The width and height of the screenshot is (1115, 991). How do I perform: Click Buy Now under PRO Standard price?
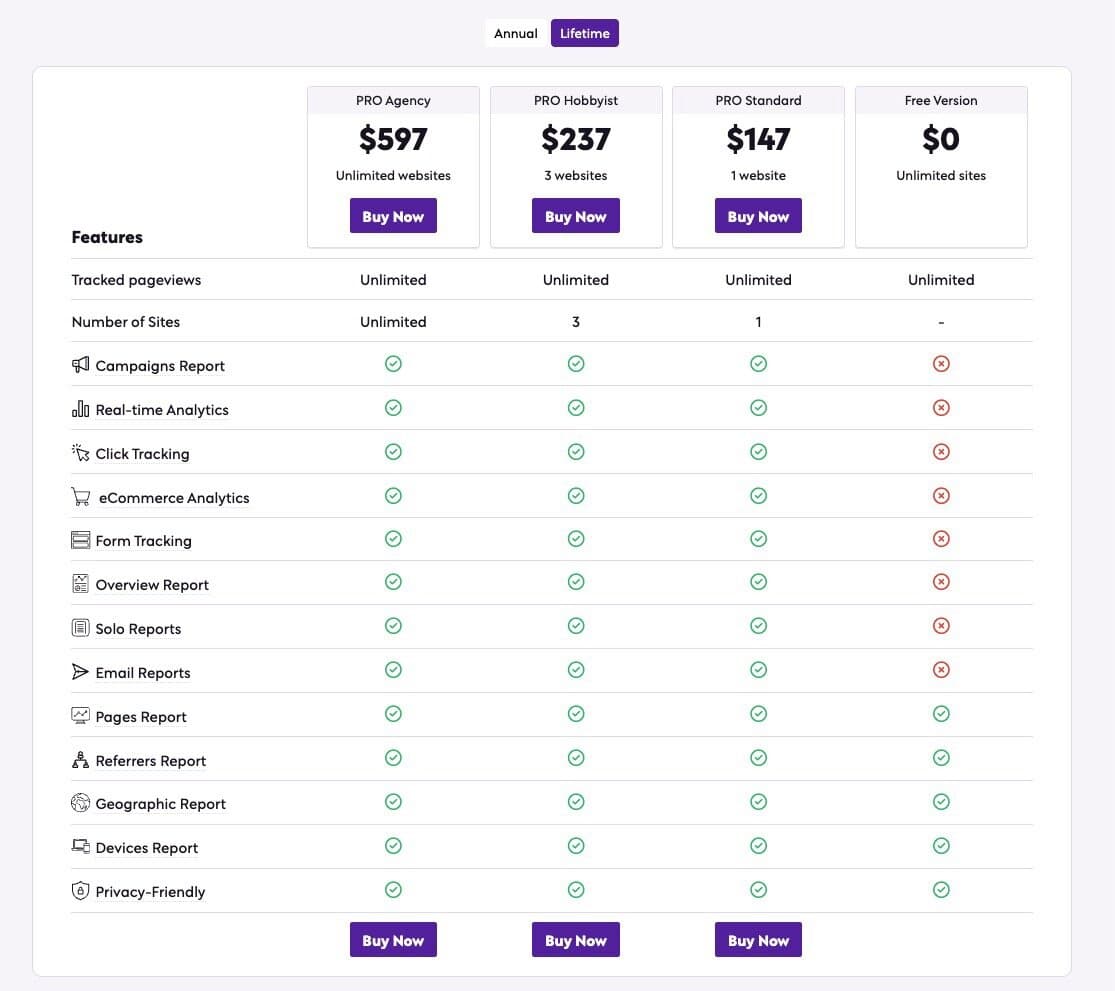tap(758, 217)
